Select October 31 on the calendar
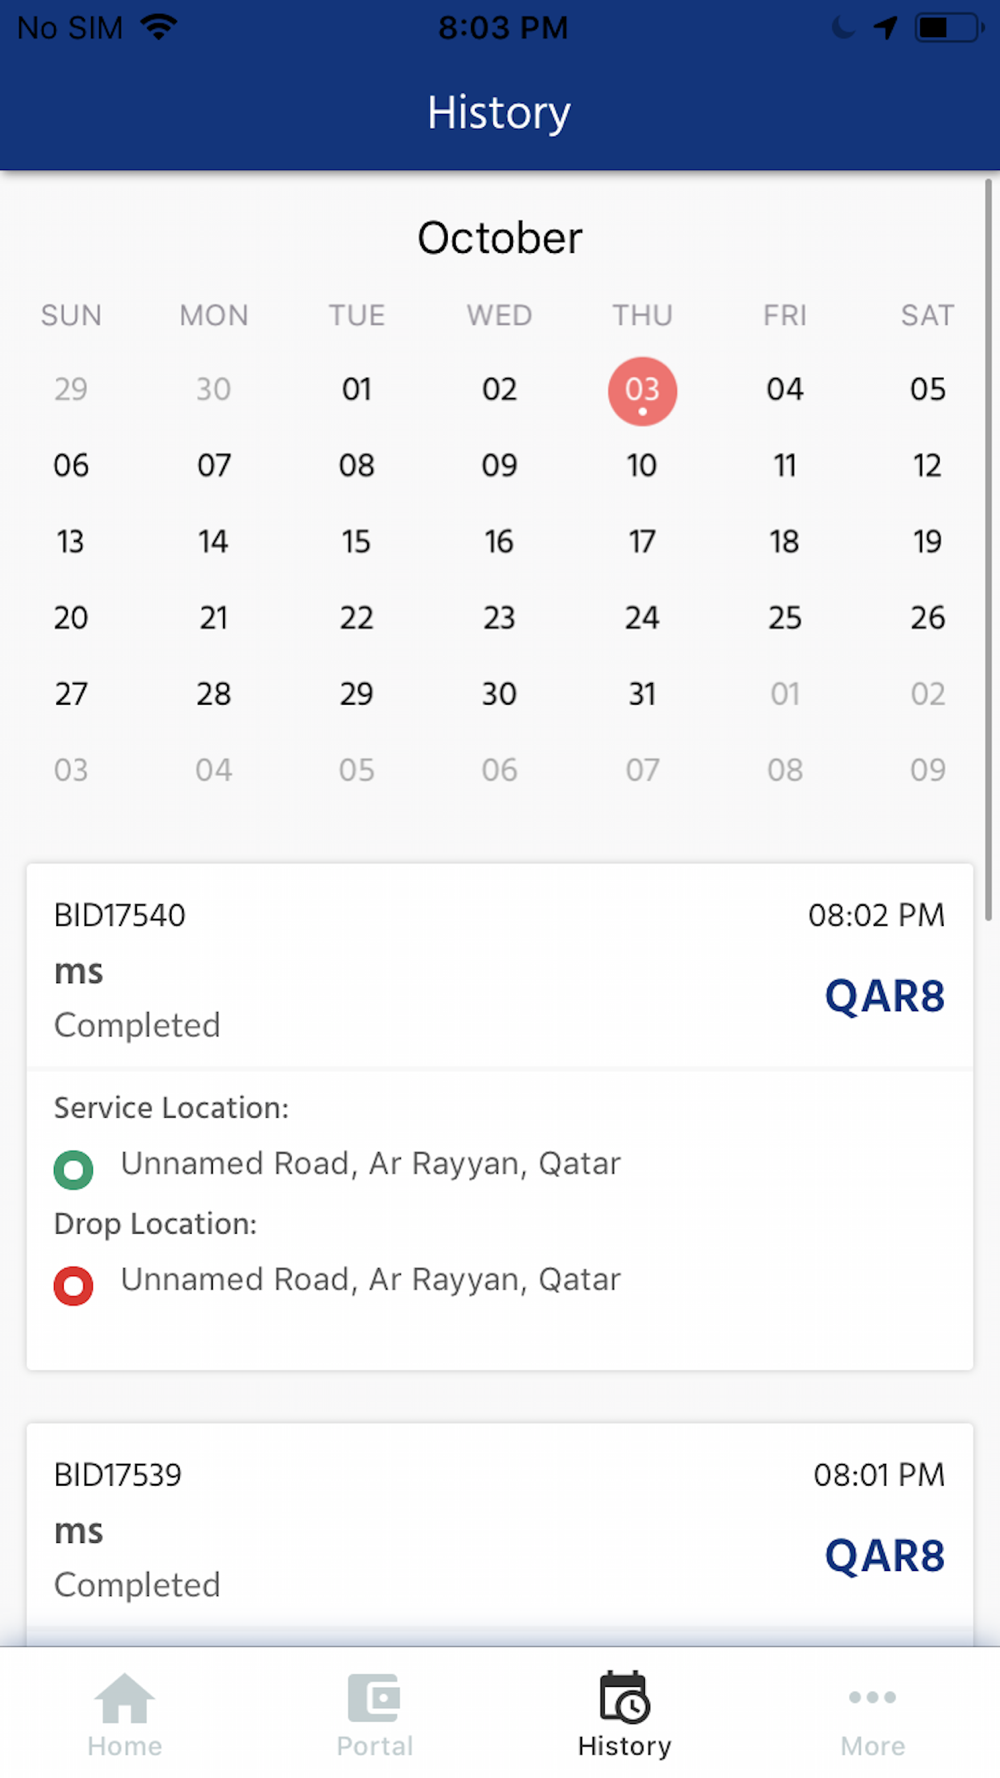The width and height of the screenshot is (1000, 1778). 642,694
